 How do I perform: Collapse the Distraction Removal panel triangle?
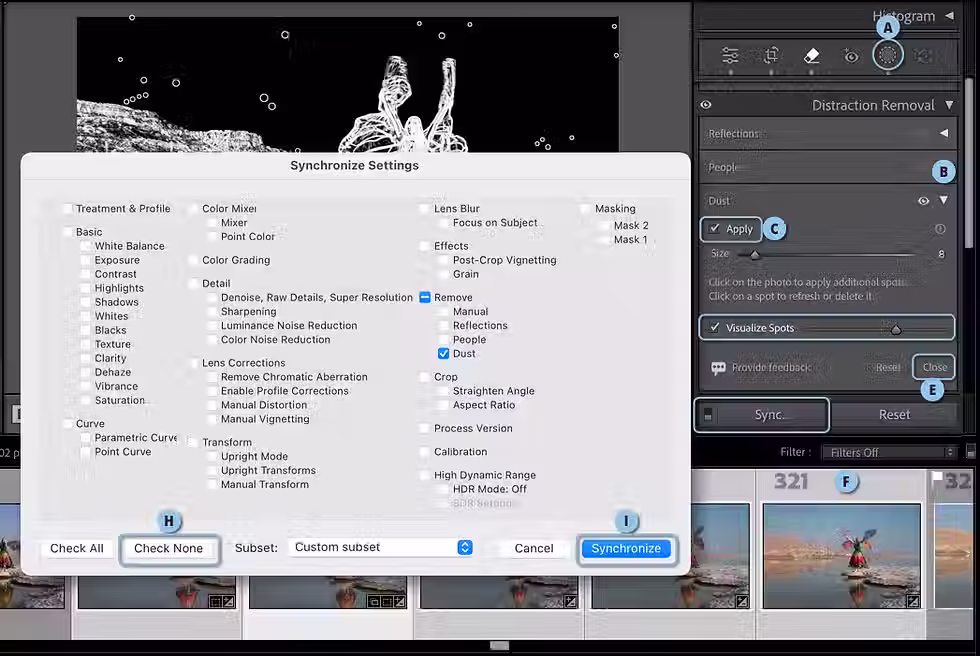pyautogui.click(x=949, y=105)
